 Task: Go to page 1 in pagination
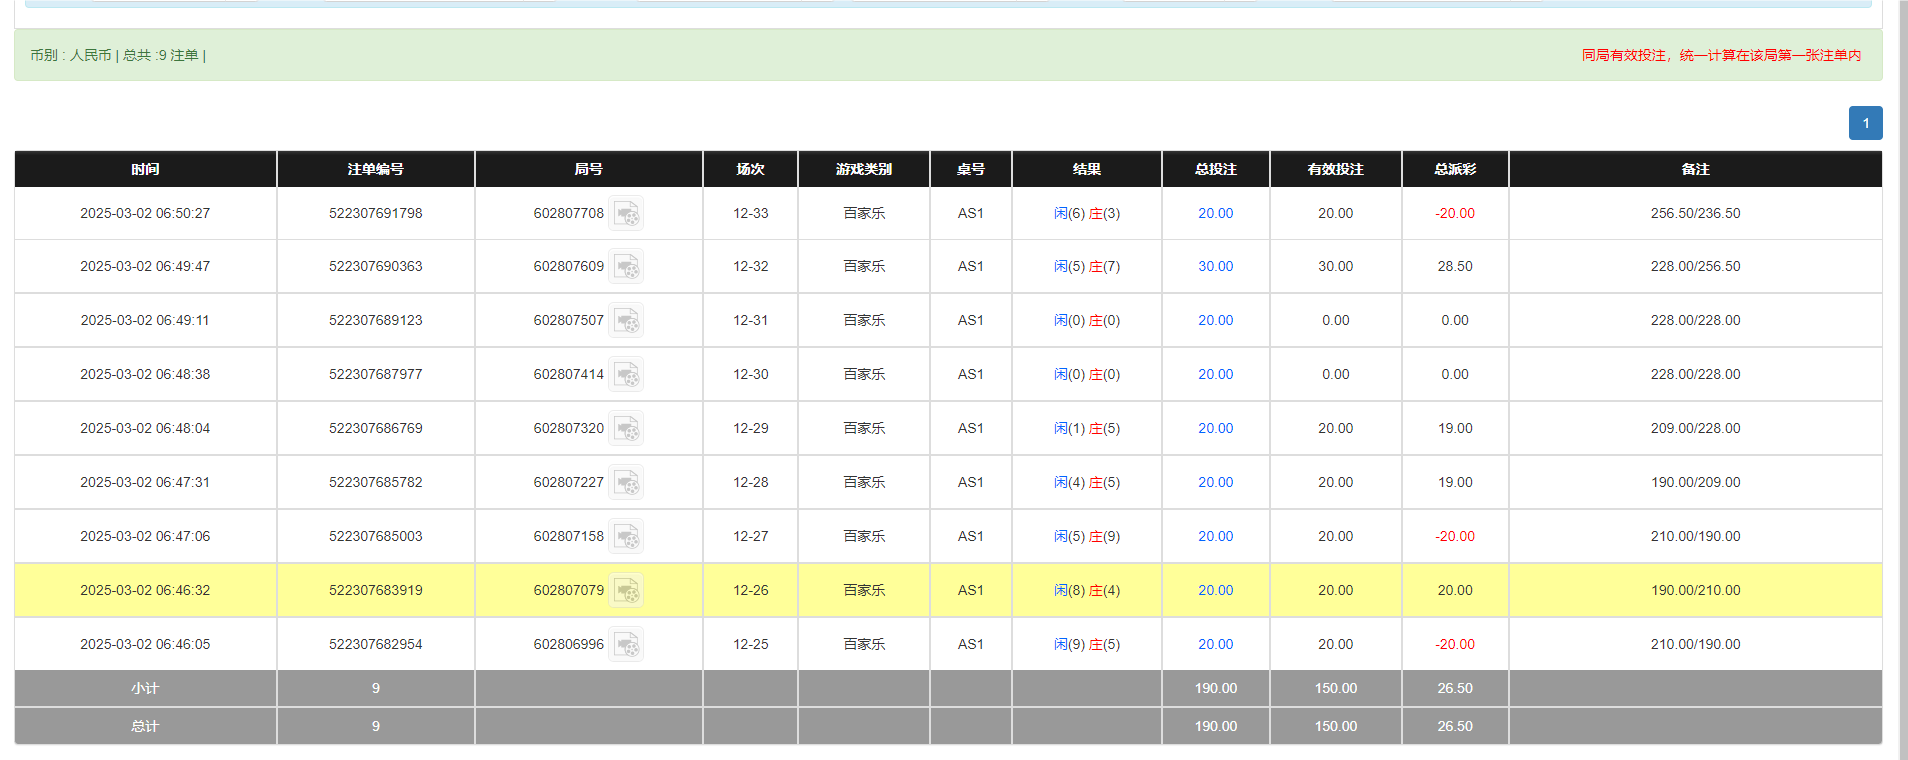click(x=1865, y=123)
